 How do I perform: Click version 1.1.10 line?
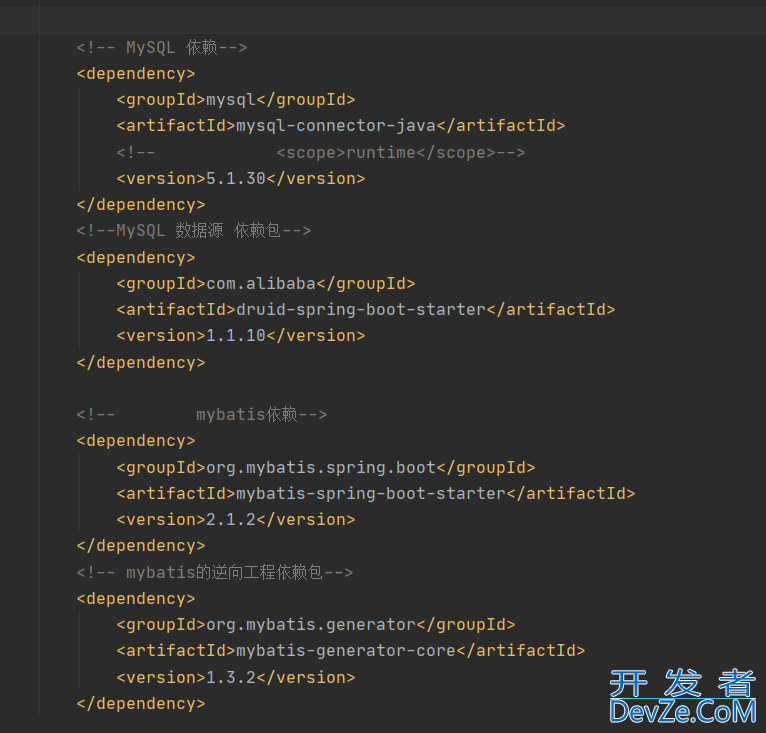(x=240, y=335)
